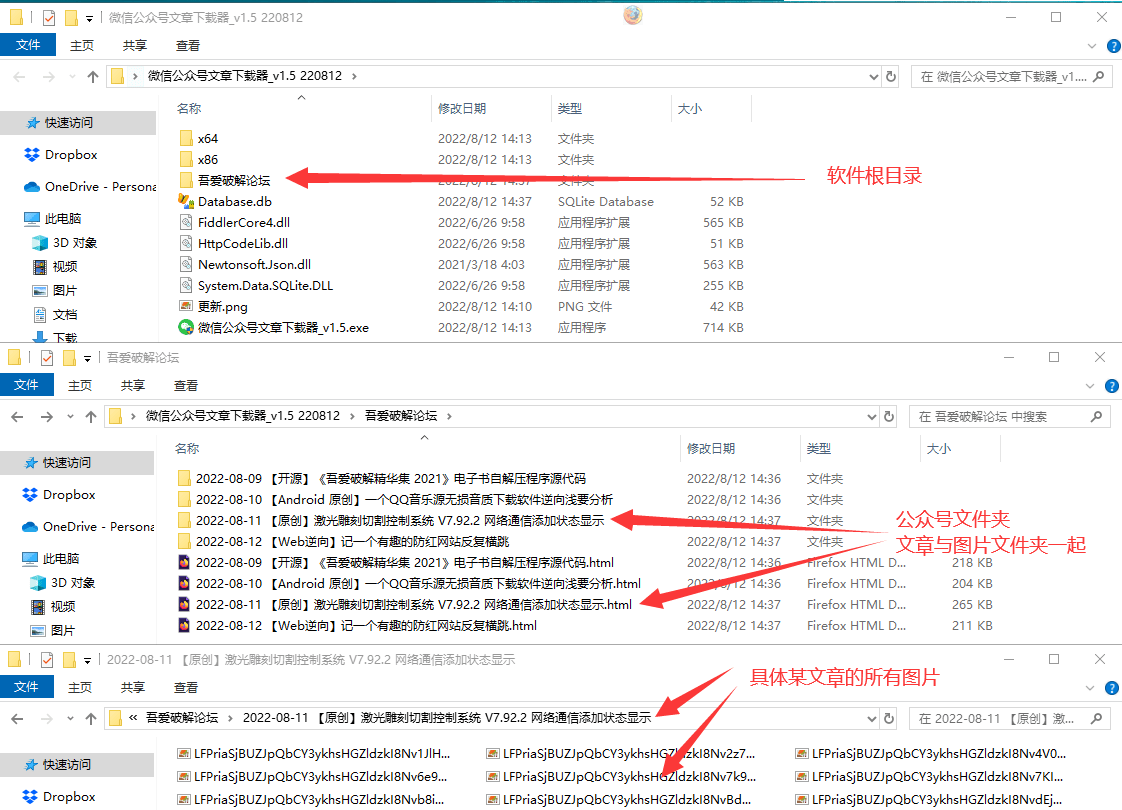Show recent locations in 微信公众号文章下载器 window
Viewport: 1122px width, 810px height.
click(72, 77)
